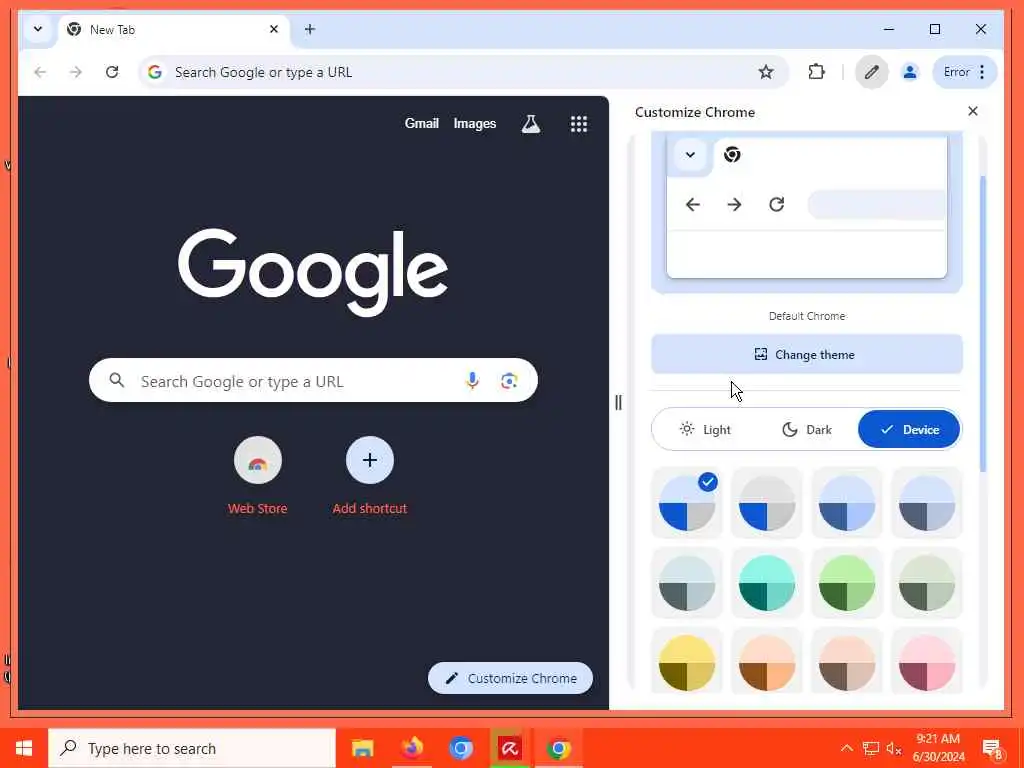Close the New Tab tab
Screen dimensions: 1024x768
point(274,29)
